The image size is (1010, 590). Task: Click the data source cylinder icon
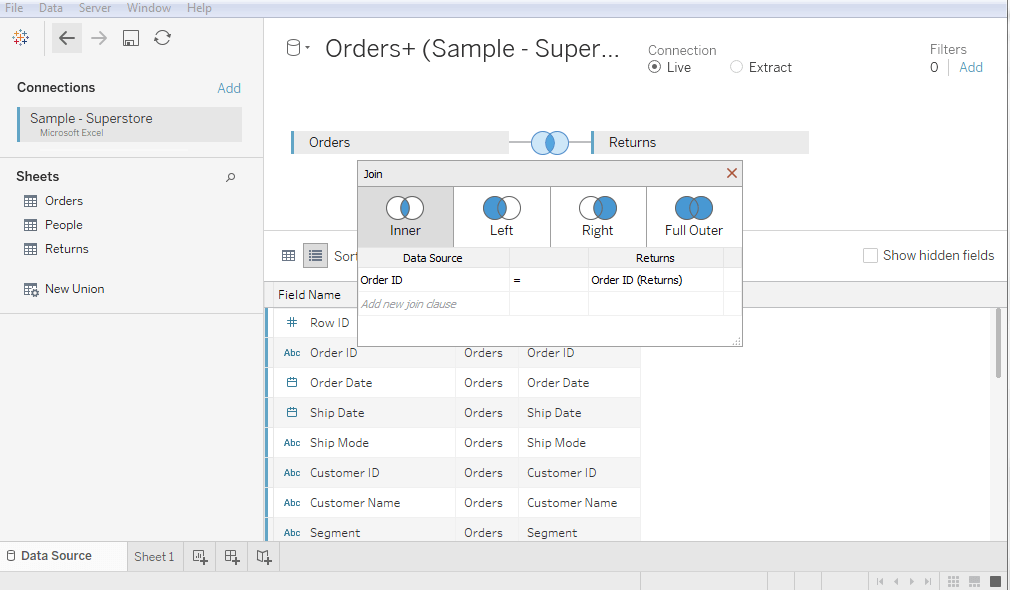tap(293, 48)
